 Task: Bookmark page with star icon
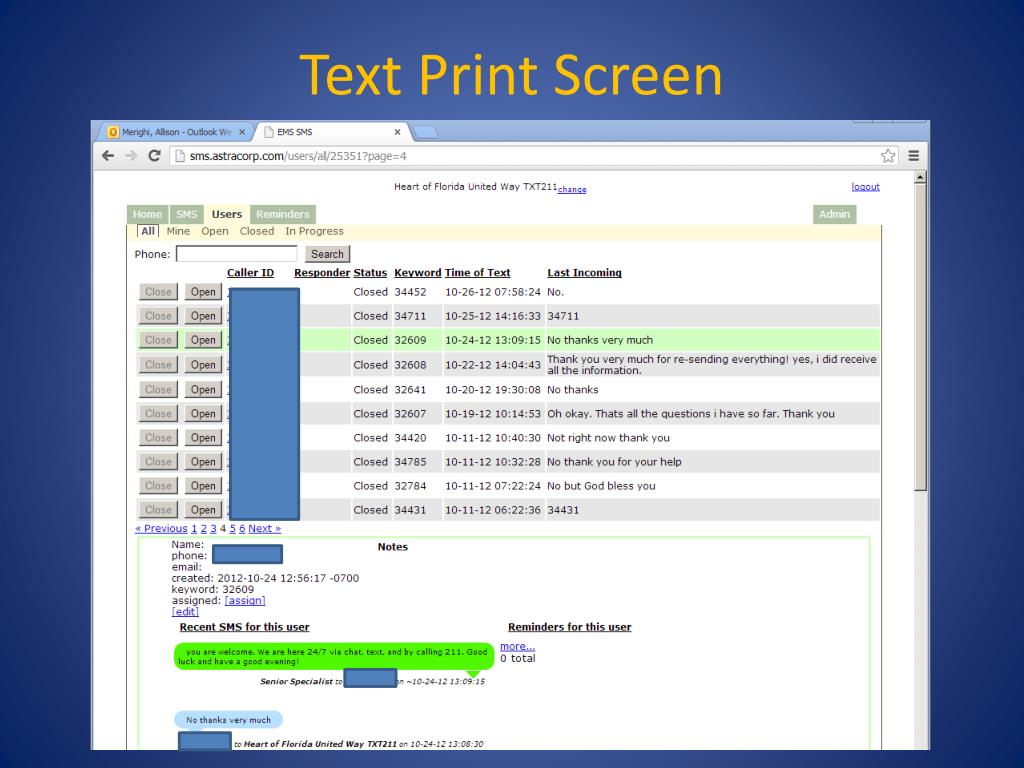(887, 156)
